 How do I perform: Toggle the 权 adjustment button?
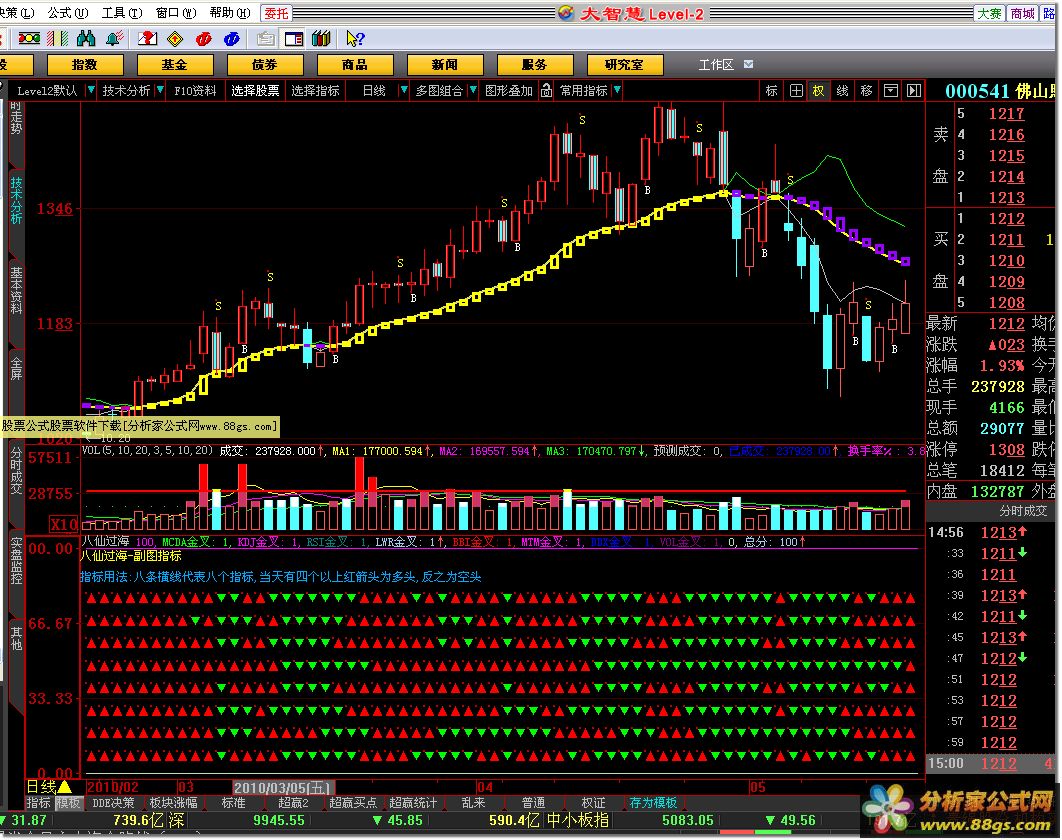click(819, 90)
